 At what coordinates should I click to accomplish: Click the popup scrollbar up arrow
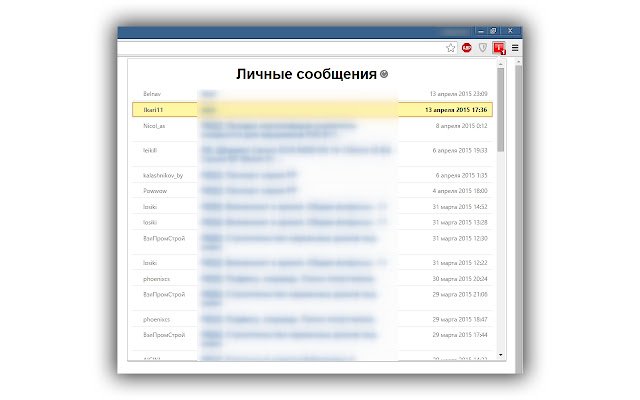tap(501, 64)
